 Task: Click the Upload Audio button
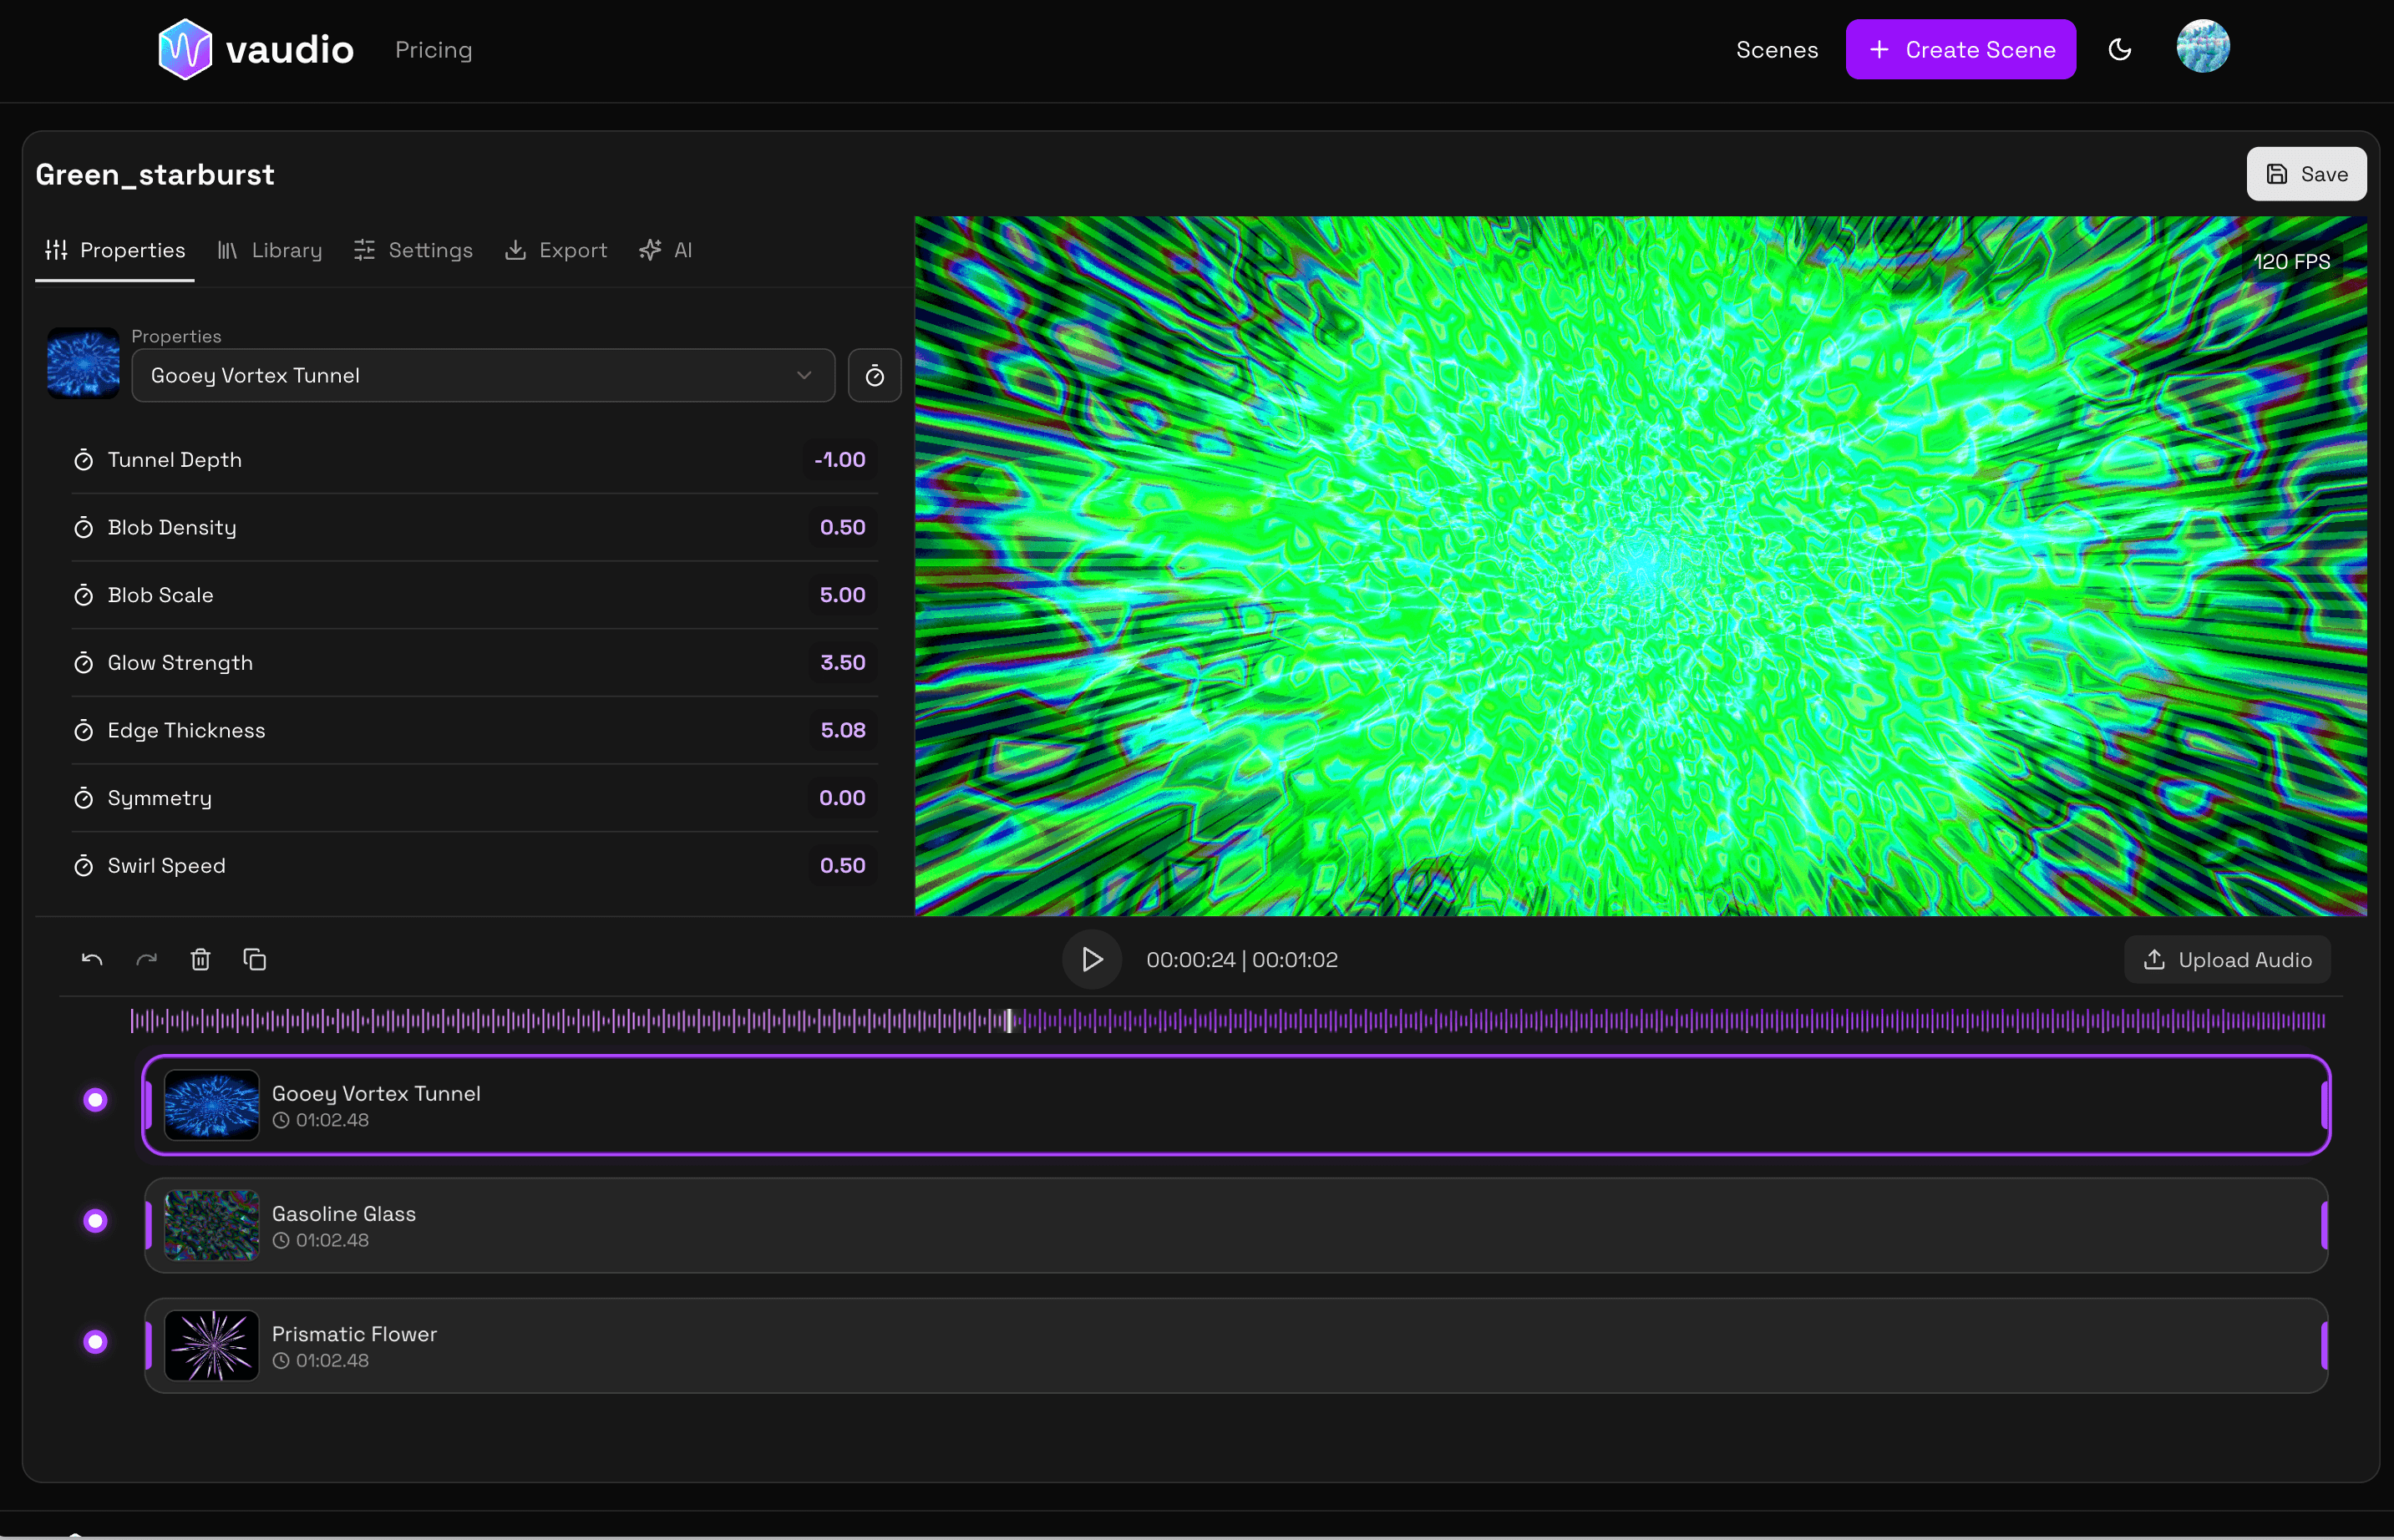[x=2227, y=960]
